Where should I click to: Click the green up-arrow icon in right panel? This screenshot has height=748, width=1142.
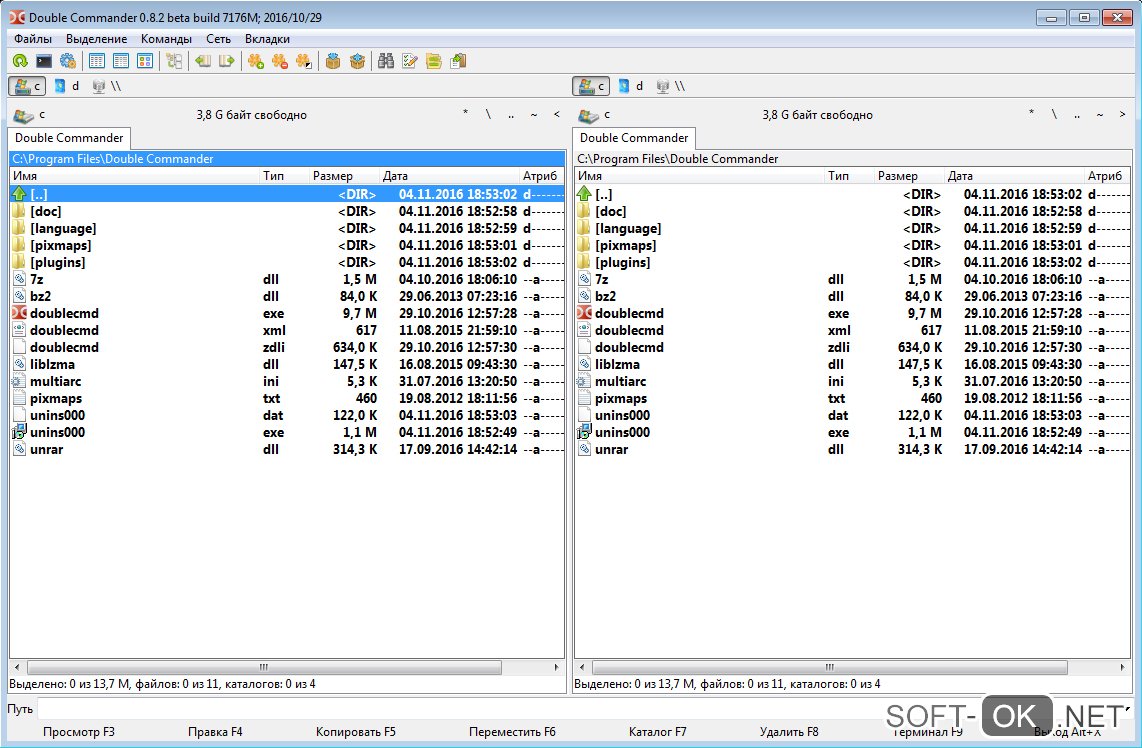point(584,194)
